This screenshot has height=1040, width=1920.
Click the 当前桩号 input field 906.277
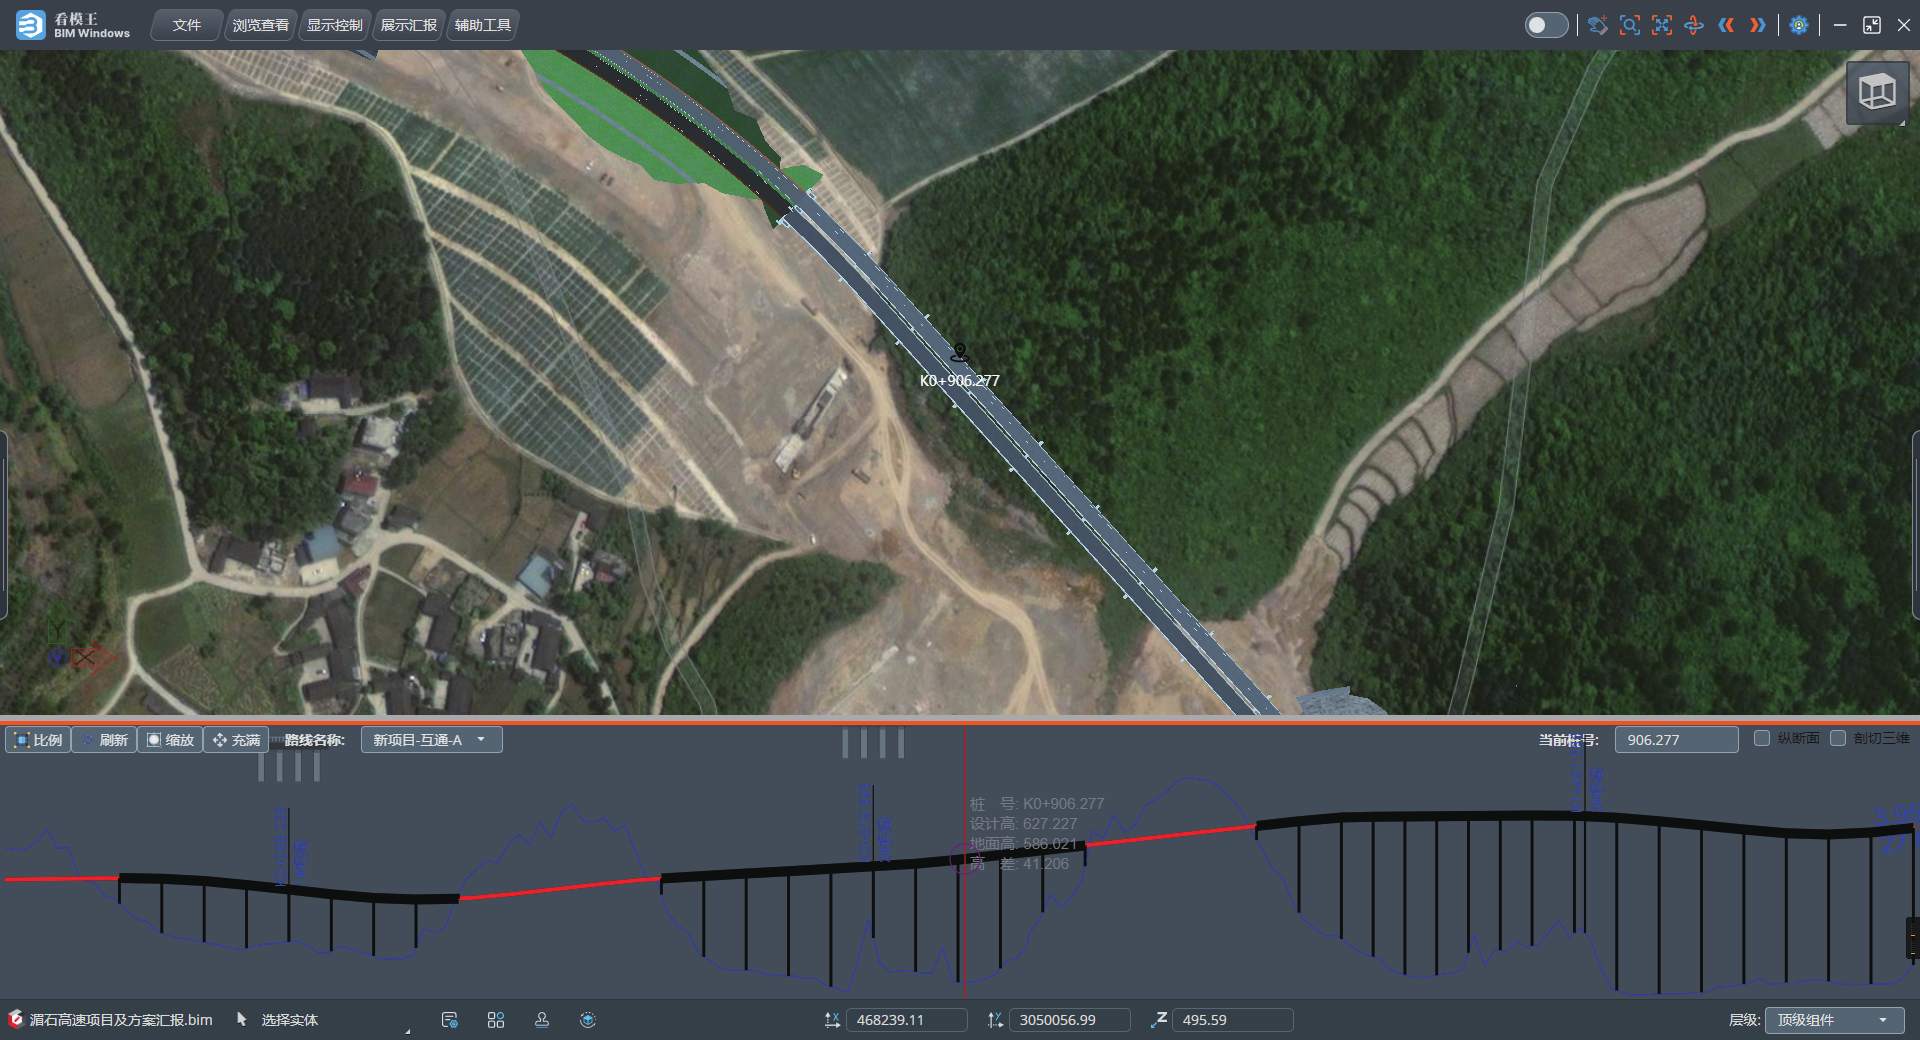1676,740
